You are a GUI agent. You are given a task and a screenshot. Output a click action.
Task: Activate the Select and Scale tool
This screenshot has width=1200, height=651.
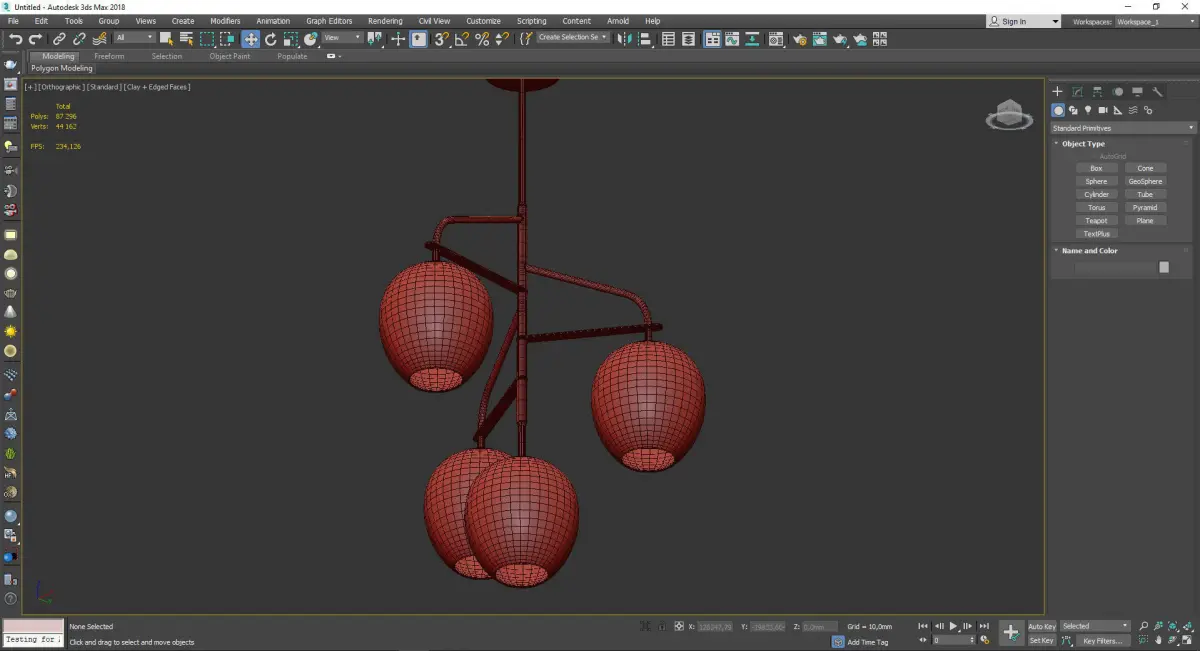click(290, 39)
